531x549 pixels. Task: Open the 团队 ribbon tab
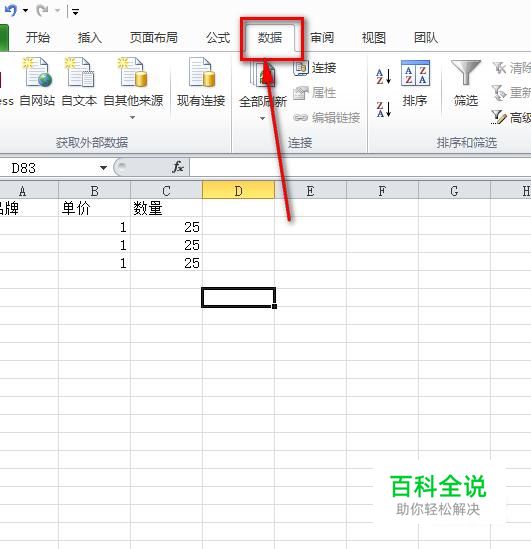coord(426,38)
